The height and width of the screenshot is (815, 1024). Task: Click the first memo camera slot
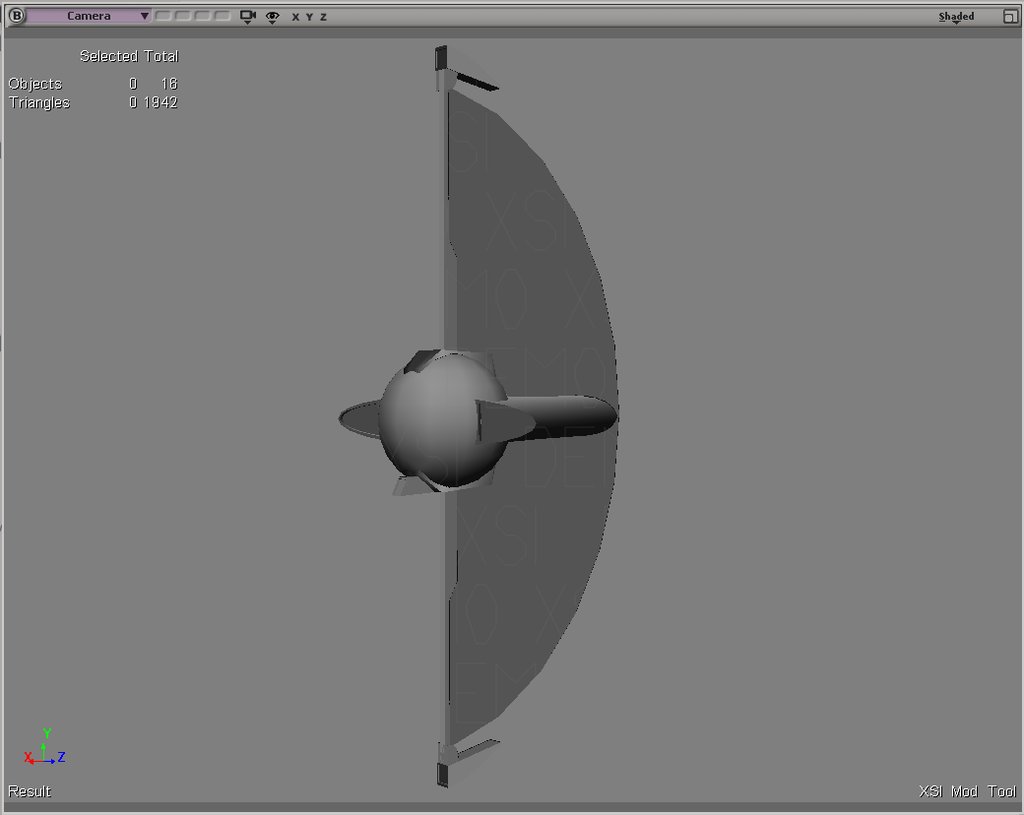click(x=163, y=16)
